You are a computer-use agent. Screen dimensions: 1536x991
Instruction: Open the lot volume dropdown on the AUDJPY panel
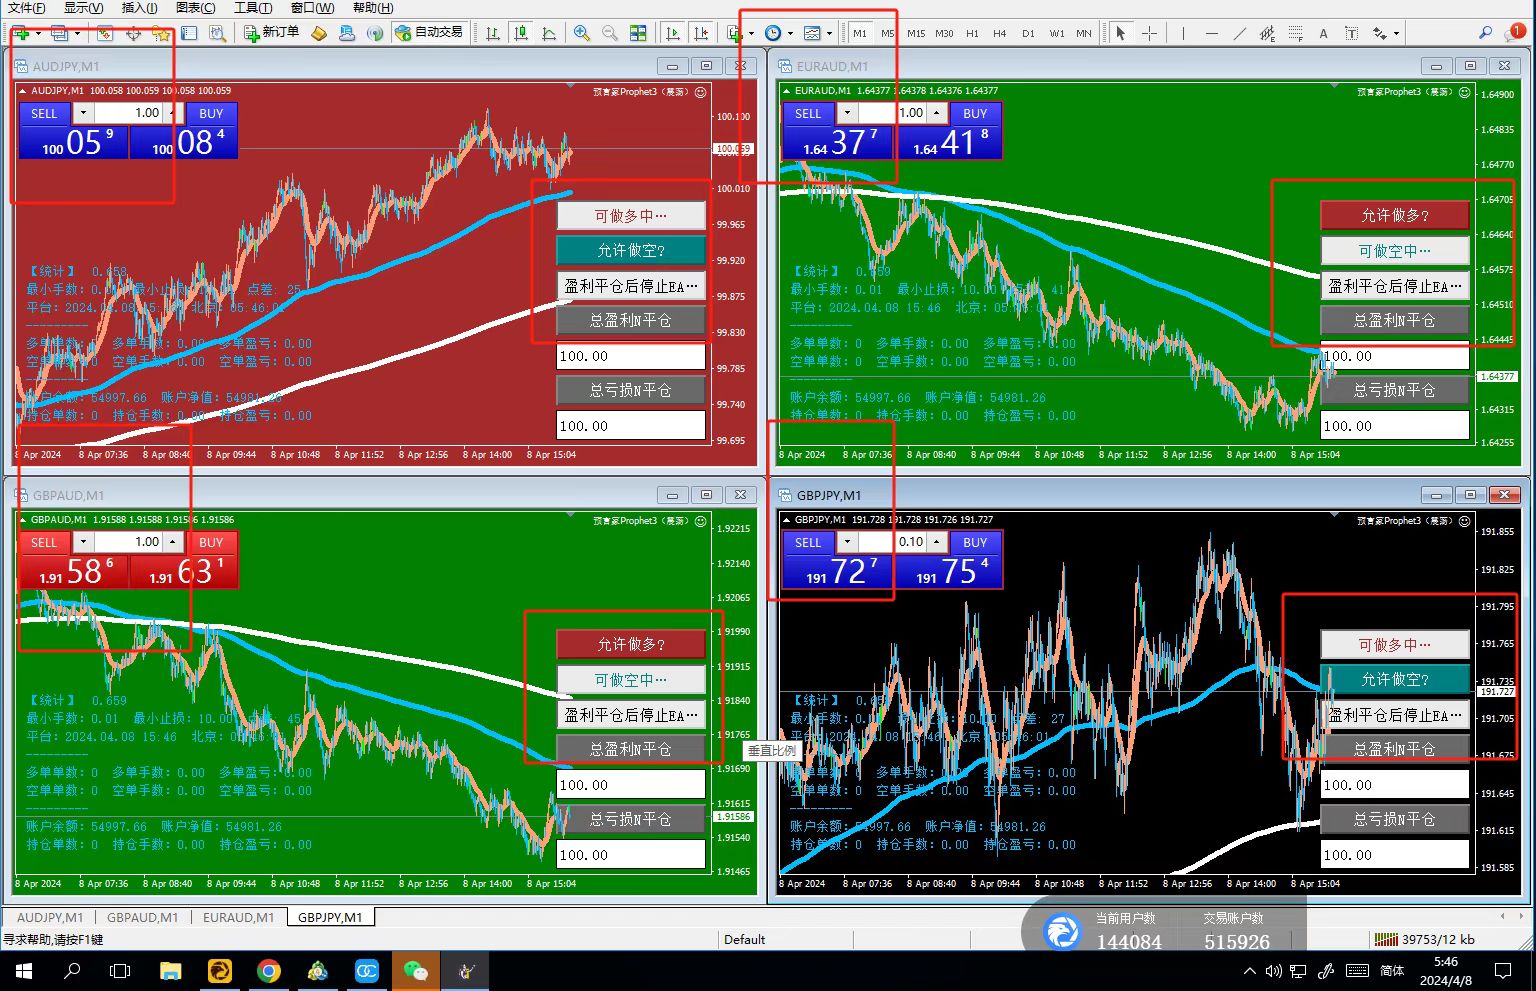coord(83,113)
